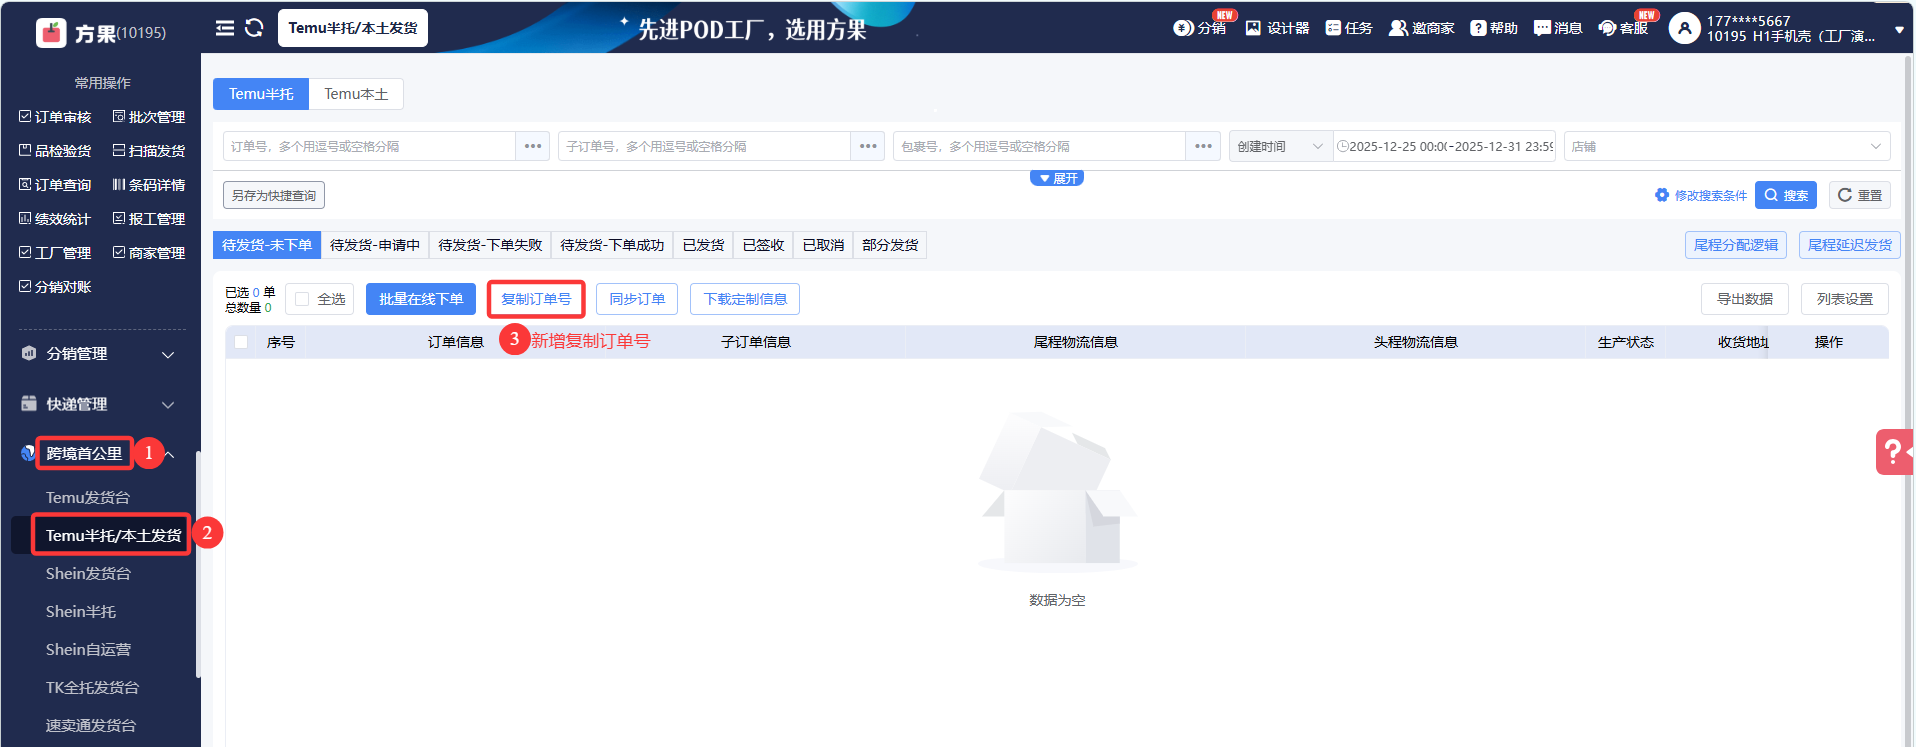Focus the 订单号 order number input
Image resolution: width=1916 pixels, height=747 pixels.
click(x=368, y=146)
